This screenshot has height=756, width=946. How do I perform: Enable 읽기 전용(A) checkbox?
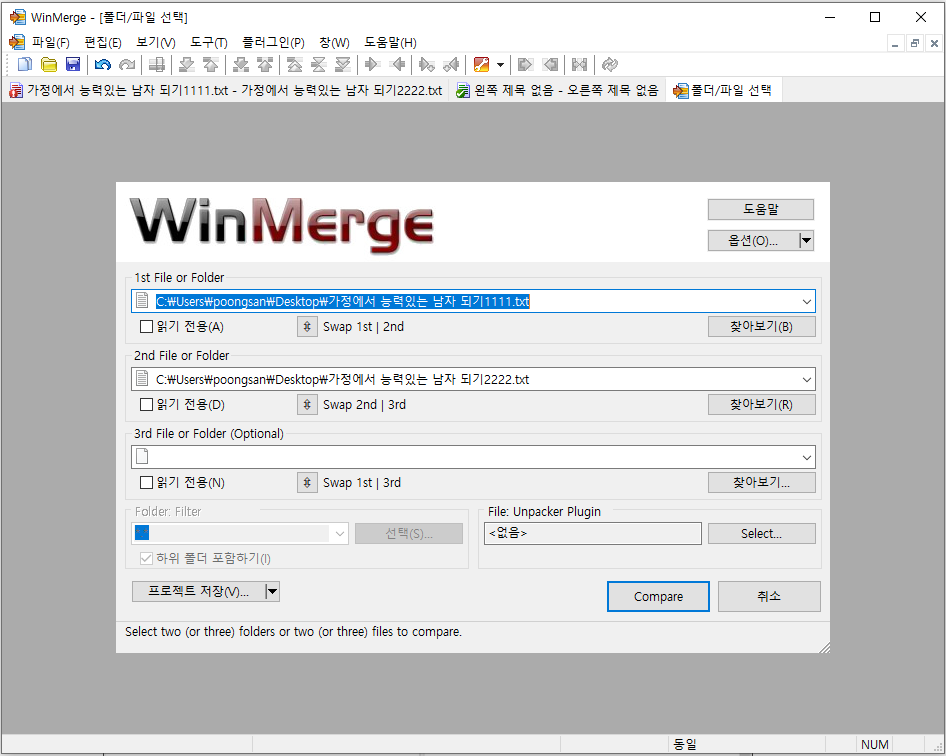pos(146,327)
